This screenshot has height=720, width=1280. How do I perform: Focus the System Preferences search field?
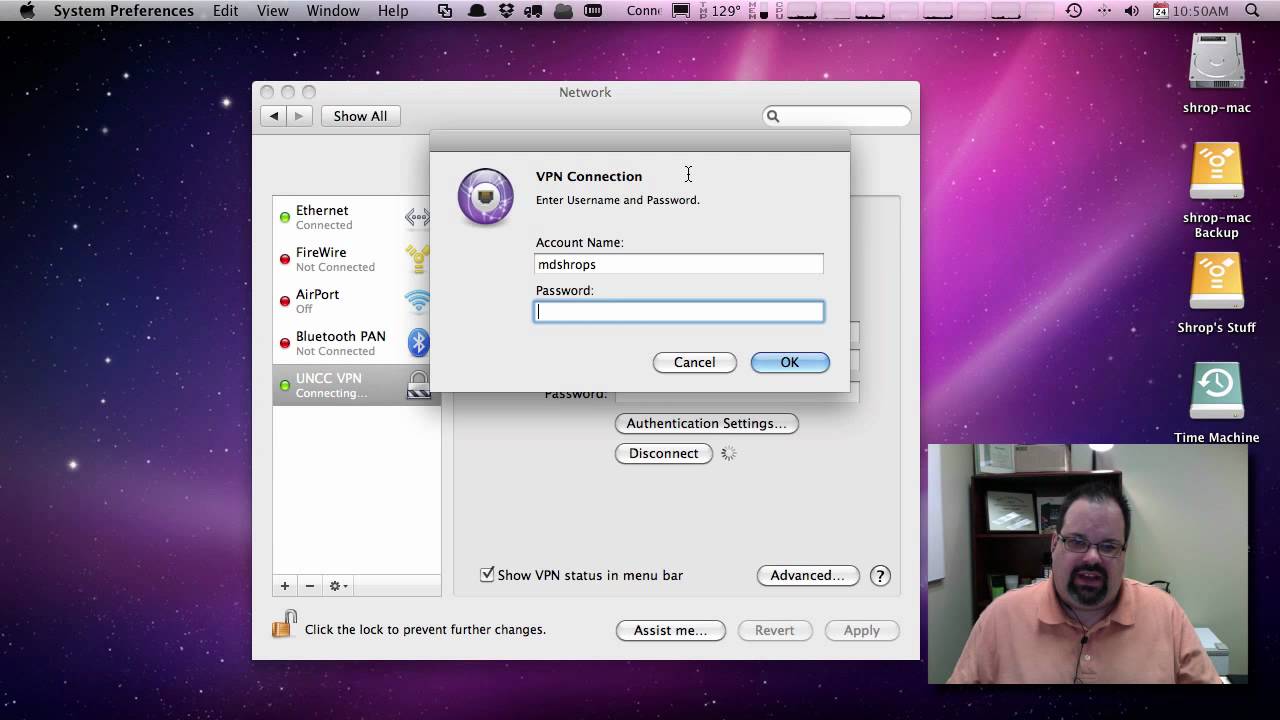[x=837, y=116]
